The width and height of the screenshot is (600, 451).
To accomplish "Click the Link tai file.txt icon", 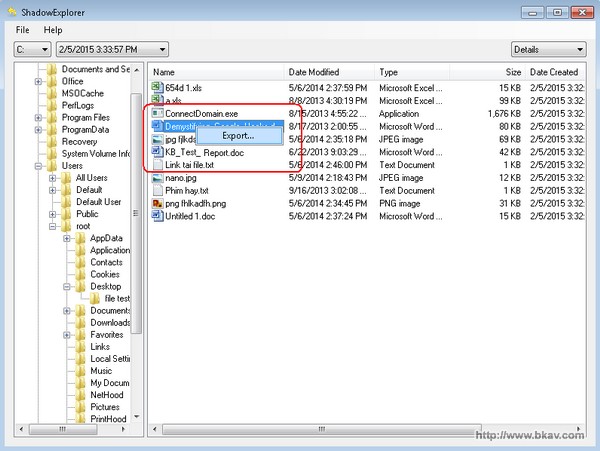I will point(157,165).
